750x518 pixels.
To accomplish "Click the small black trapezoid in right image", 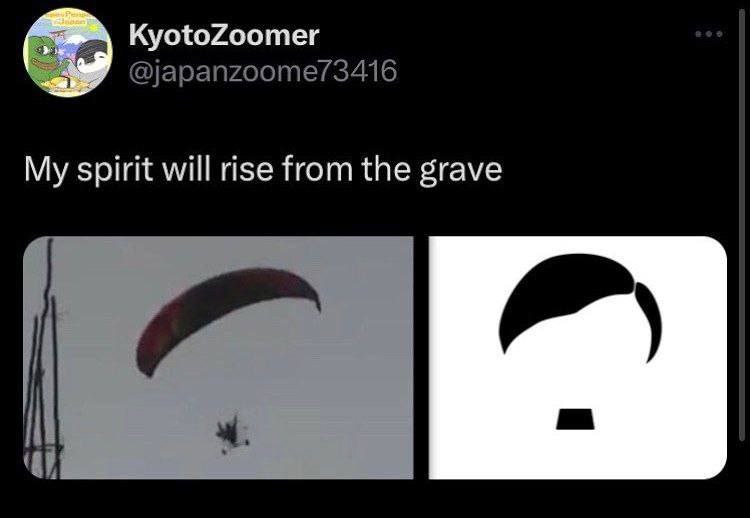I will 575,419.
